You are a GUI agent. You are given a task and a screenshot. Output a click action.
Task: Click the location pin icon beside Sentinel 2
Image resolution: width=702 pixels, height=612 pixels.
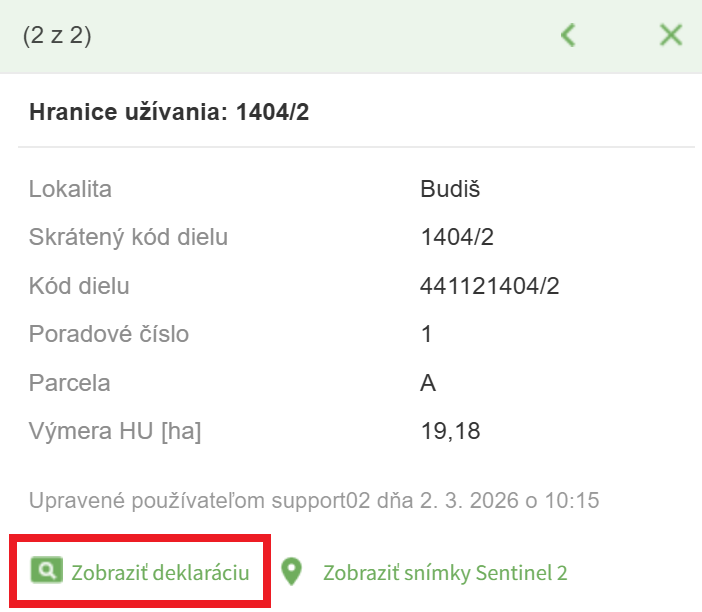(x=292, y=572)
